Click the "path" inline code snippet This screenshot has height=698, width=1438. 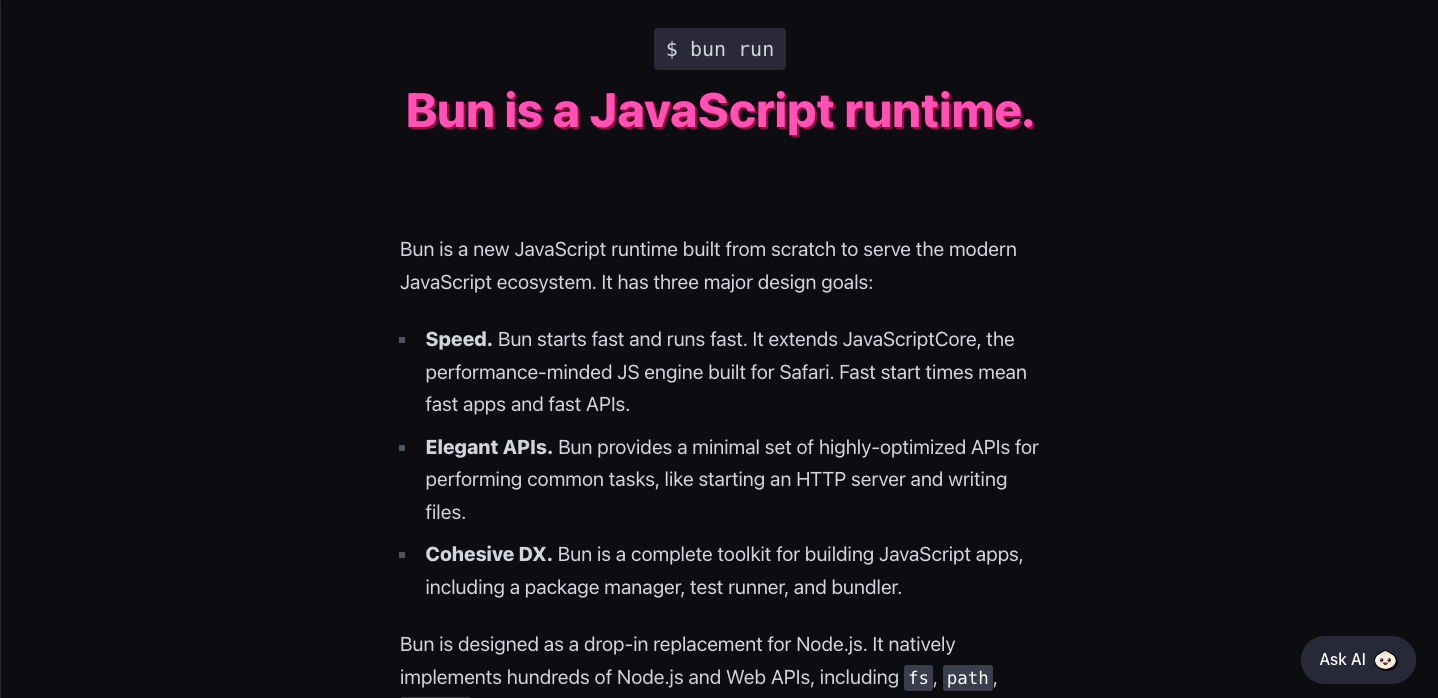tap(967, 678)
